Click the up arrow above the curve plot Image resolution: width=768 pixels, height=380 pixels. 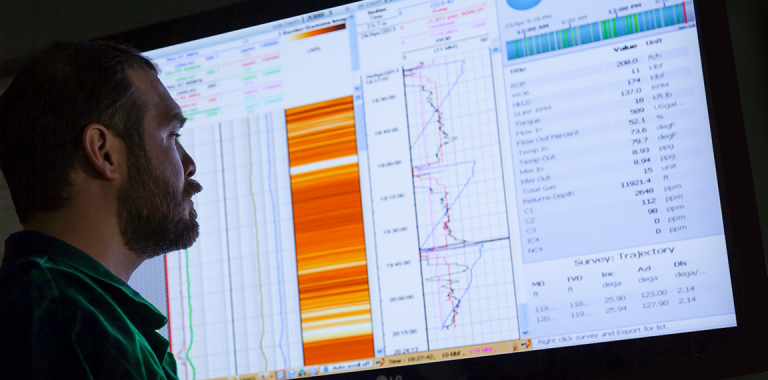[x=495, y=49]
